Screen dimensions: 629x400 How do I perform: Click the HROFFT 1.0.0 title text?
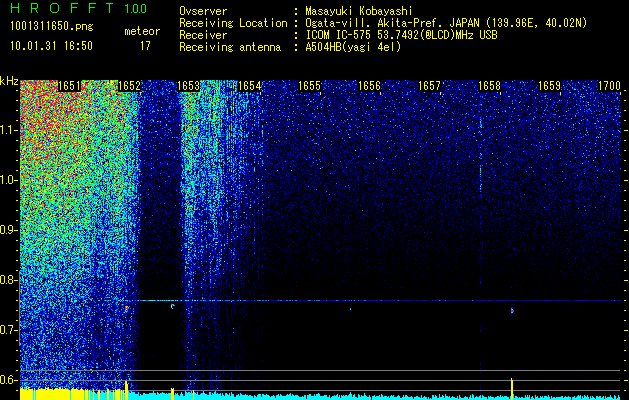pyautogui.click(x=79, y=8)
